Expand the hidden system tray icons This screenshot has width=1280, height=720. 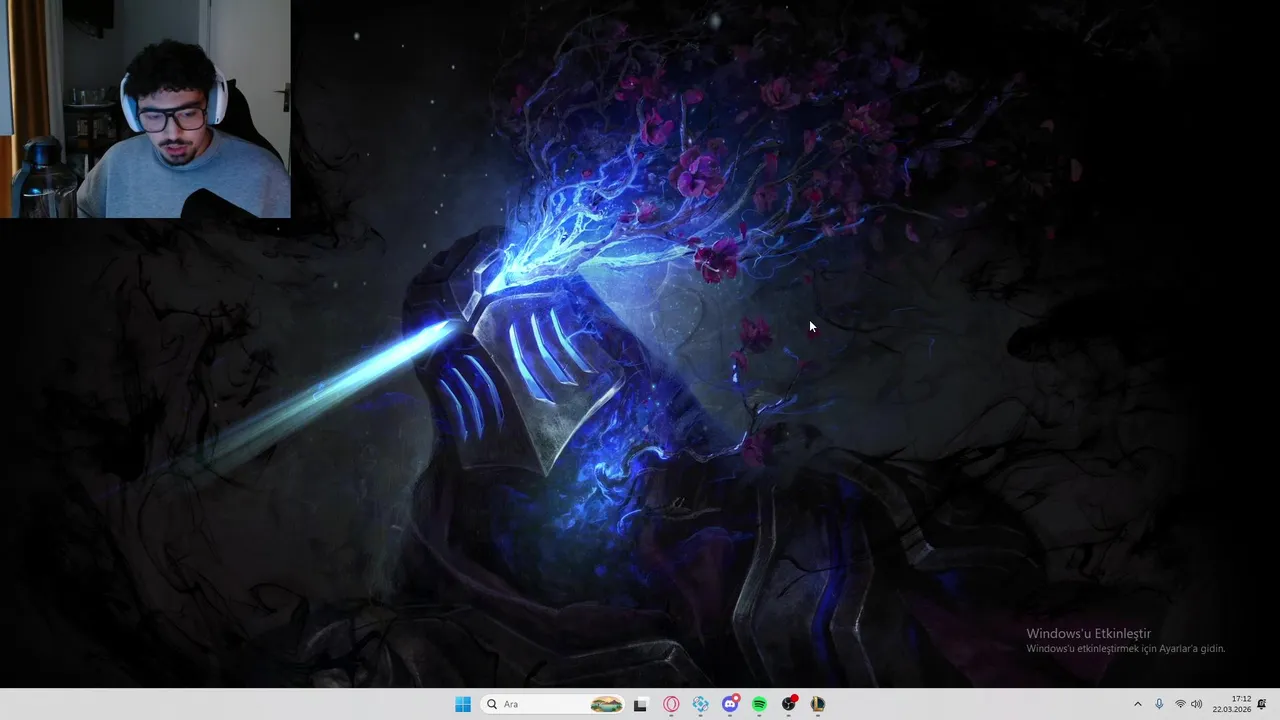coord(1137,704)
